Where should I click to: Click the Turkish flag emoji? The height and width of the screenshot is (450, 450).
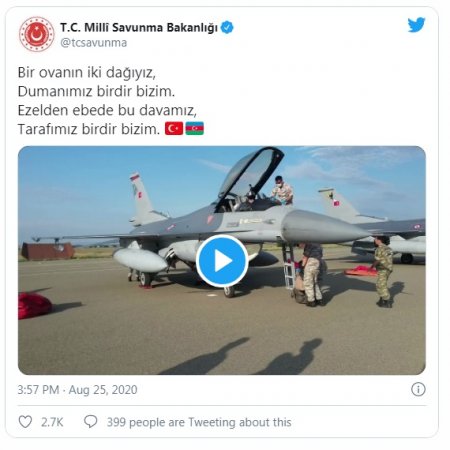pos(174,128)
